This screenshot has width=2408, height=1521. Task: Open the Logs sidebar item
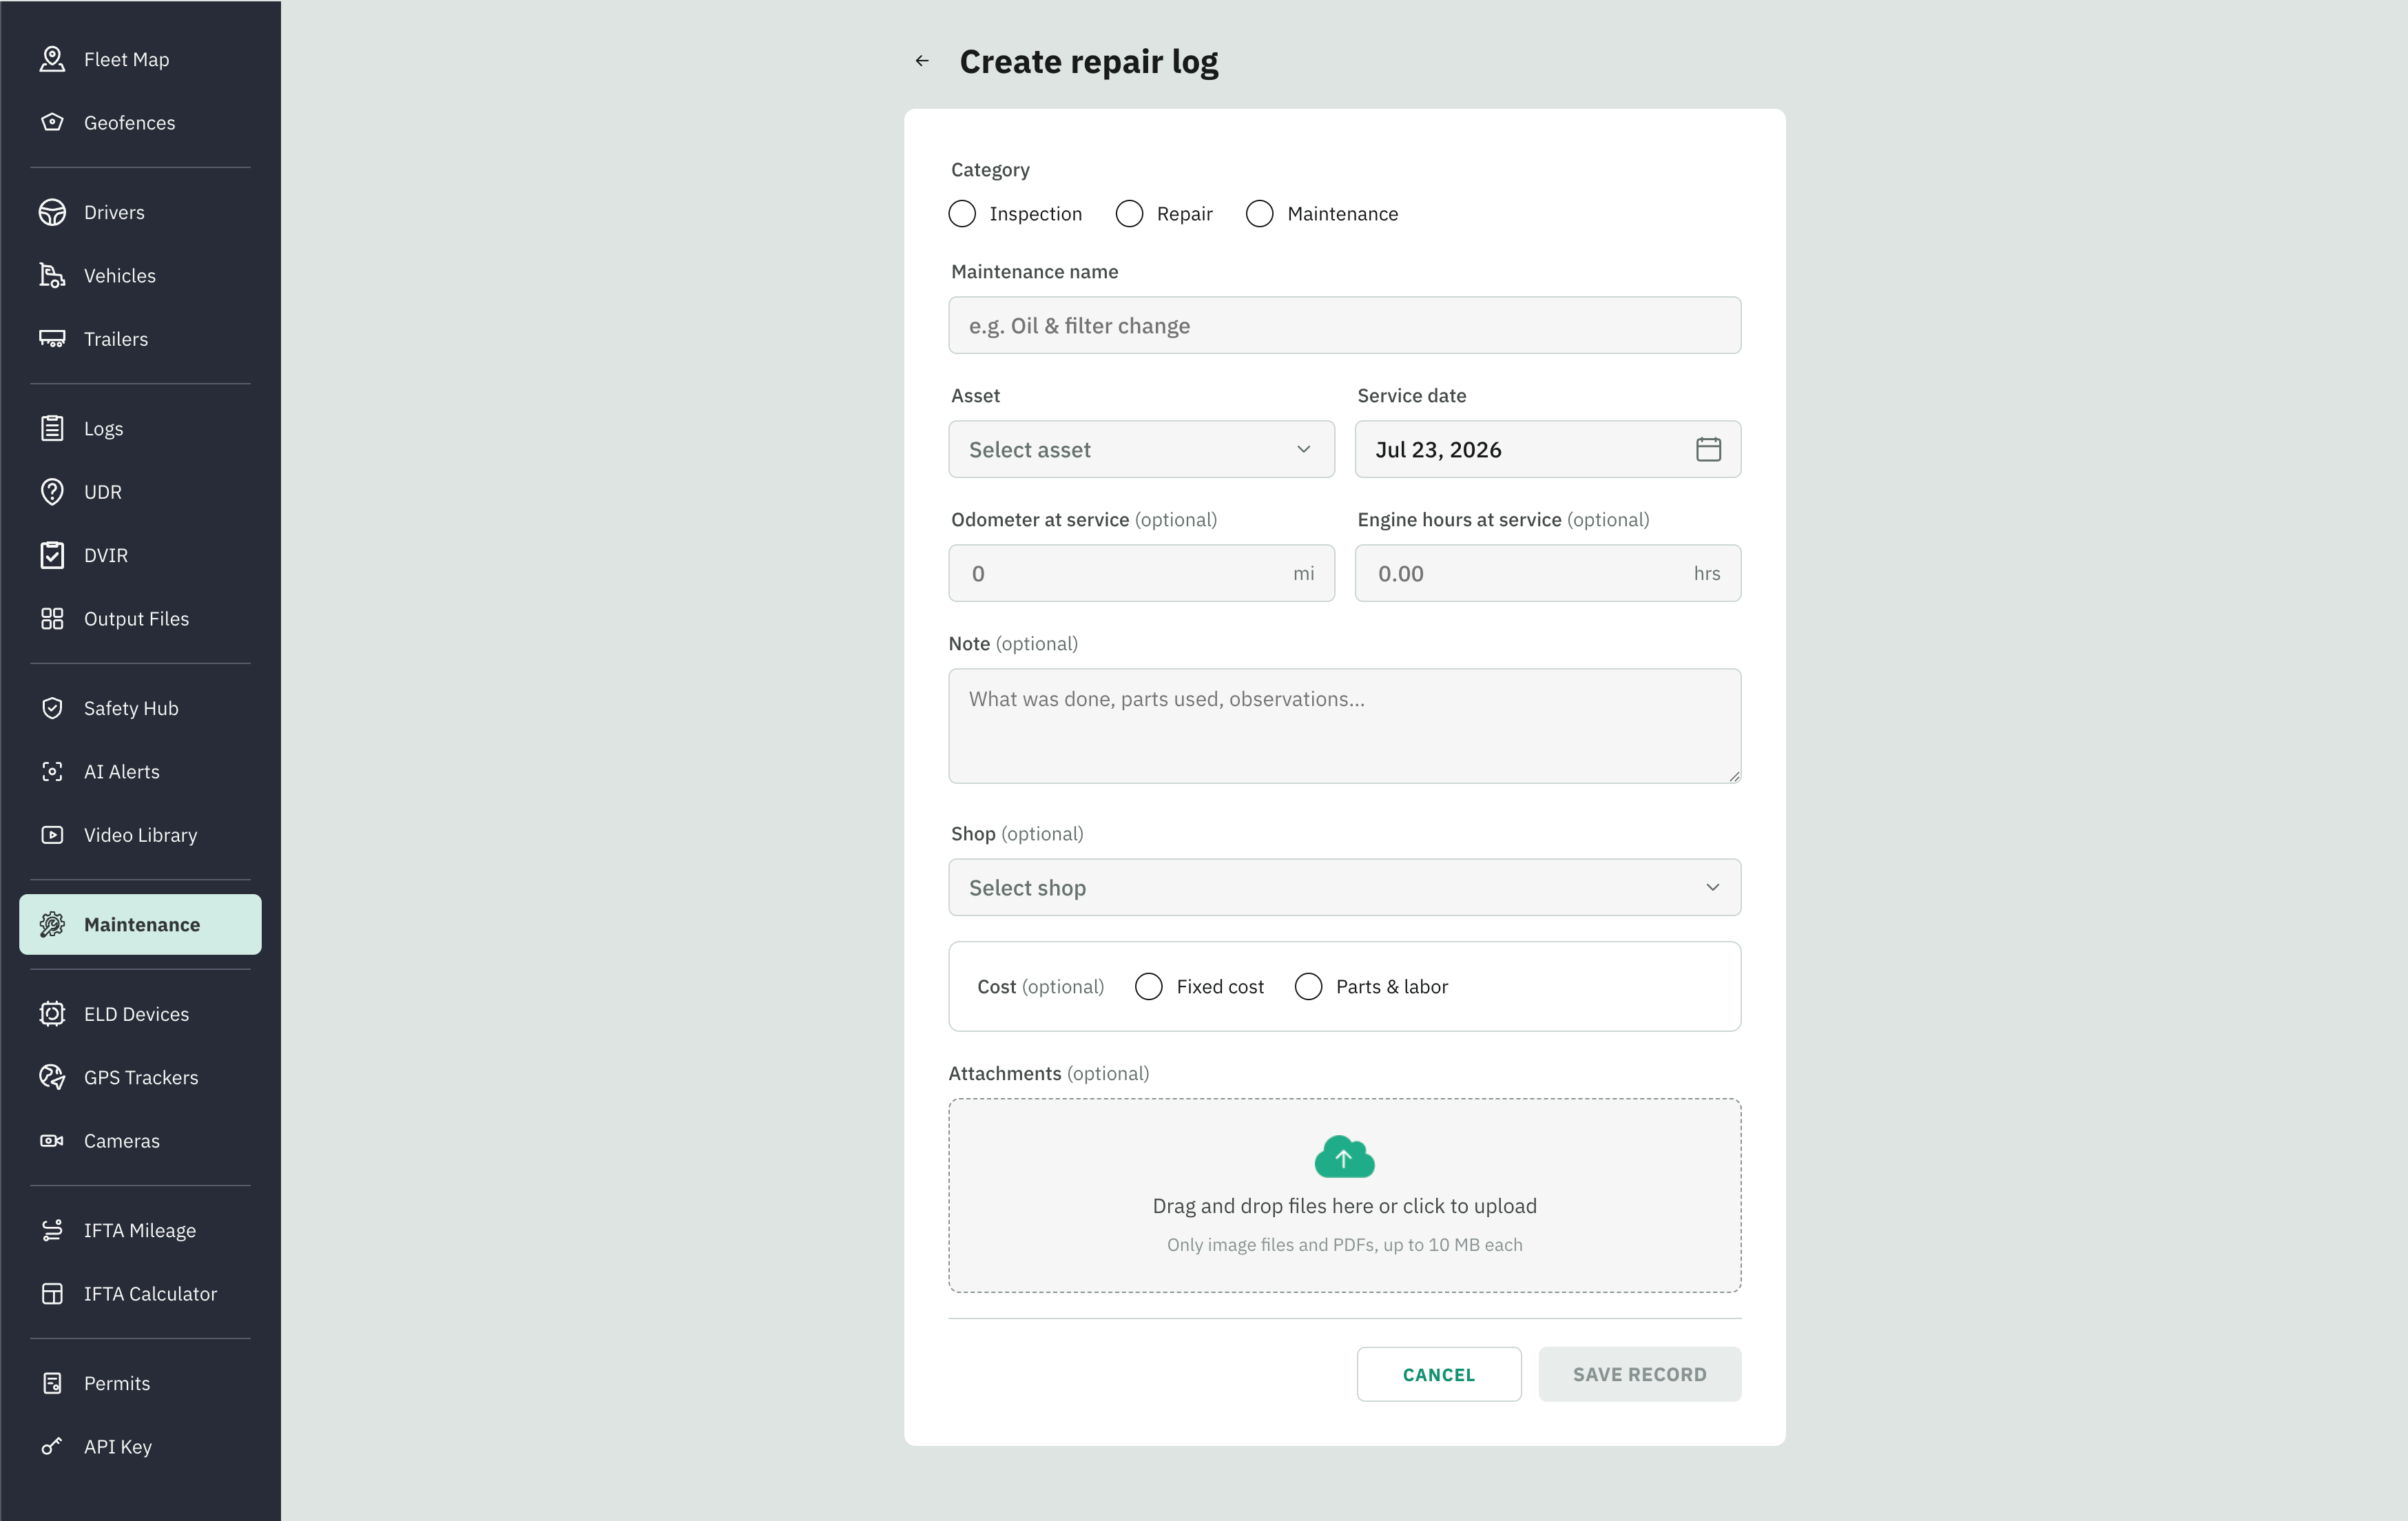point(140,428)
